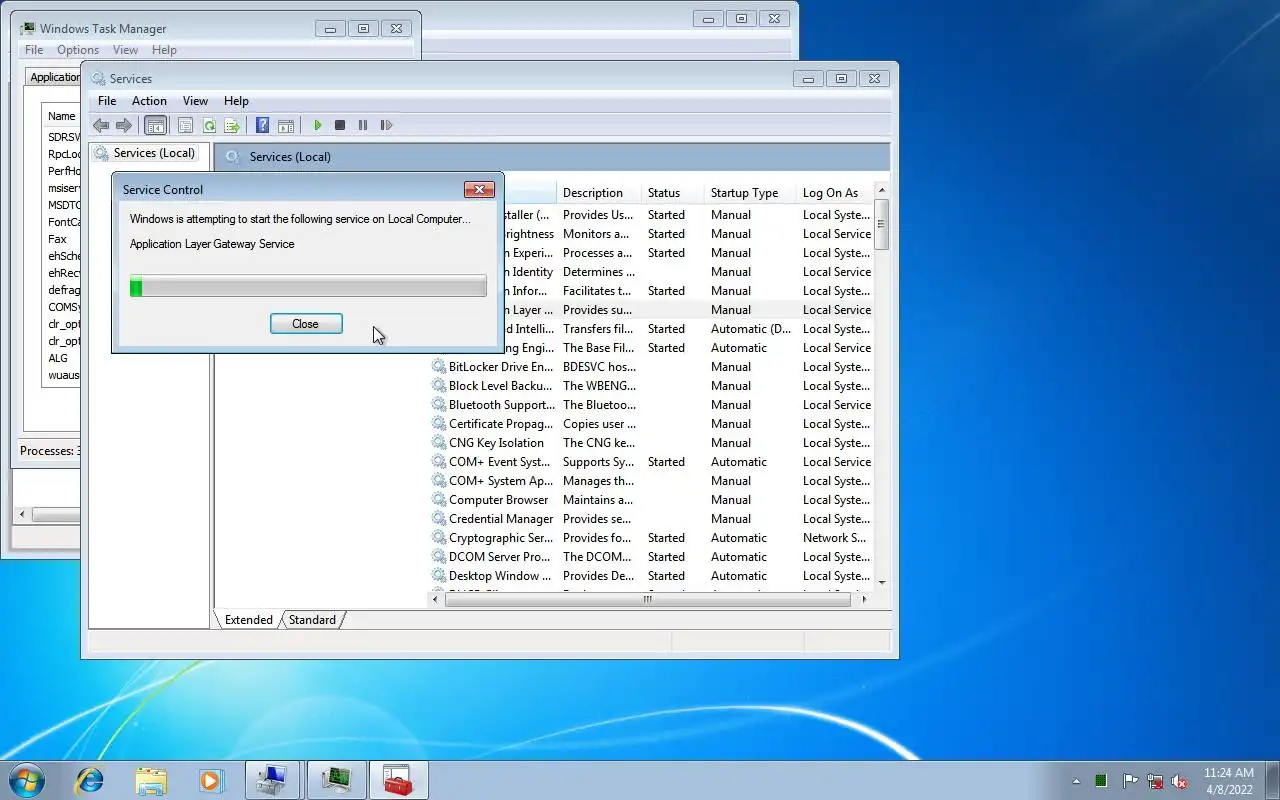Click the Forward arrow in Services toolbar
Viewport: 1280px width, 800px height.
(124, 125)
